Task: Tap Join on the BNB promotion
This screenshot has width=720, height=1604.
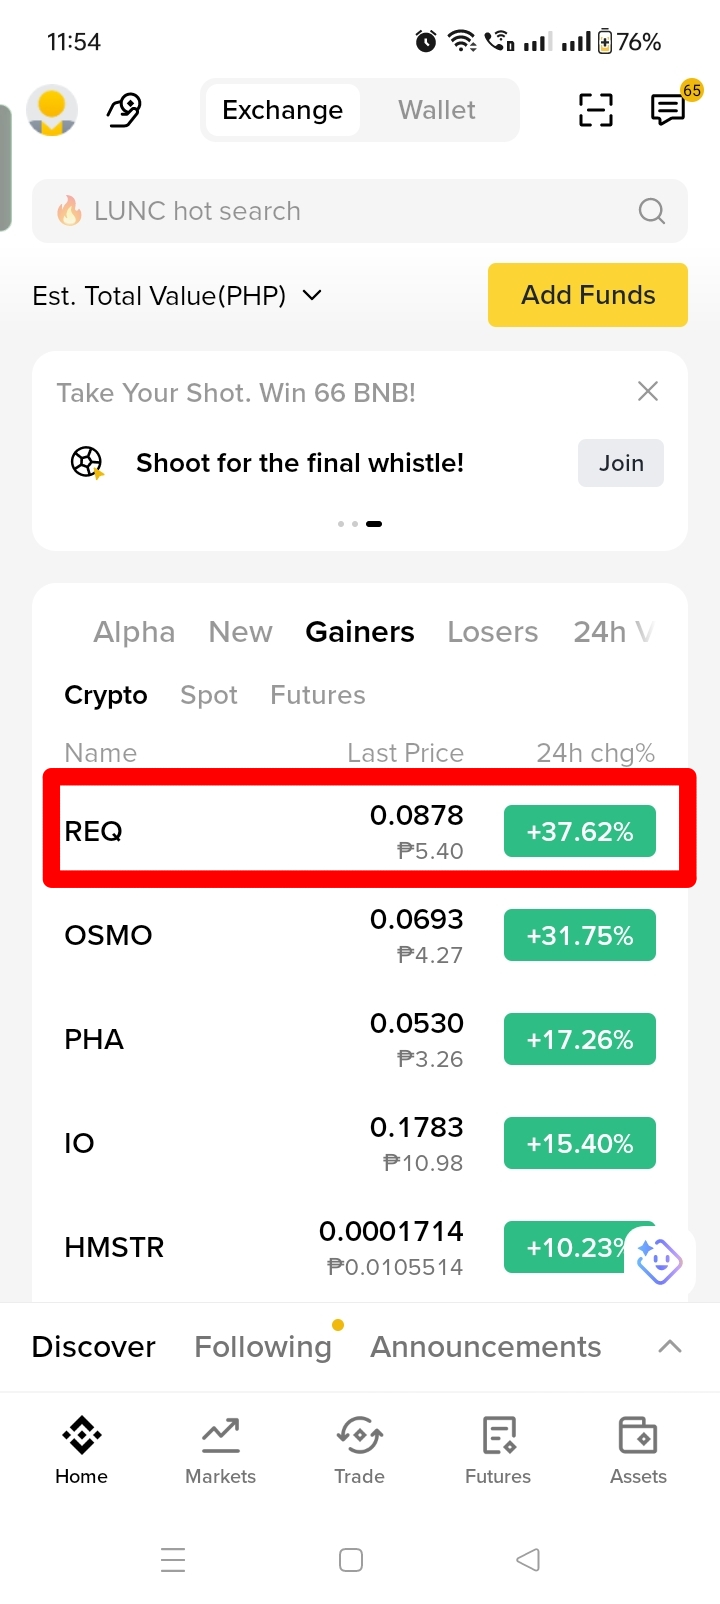Action: point(621,463)
